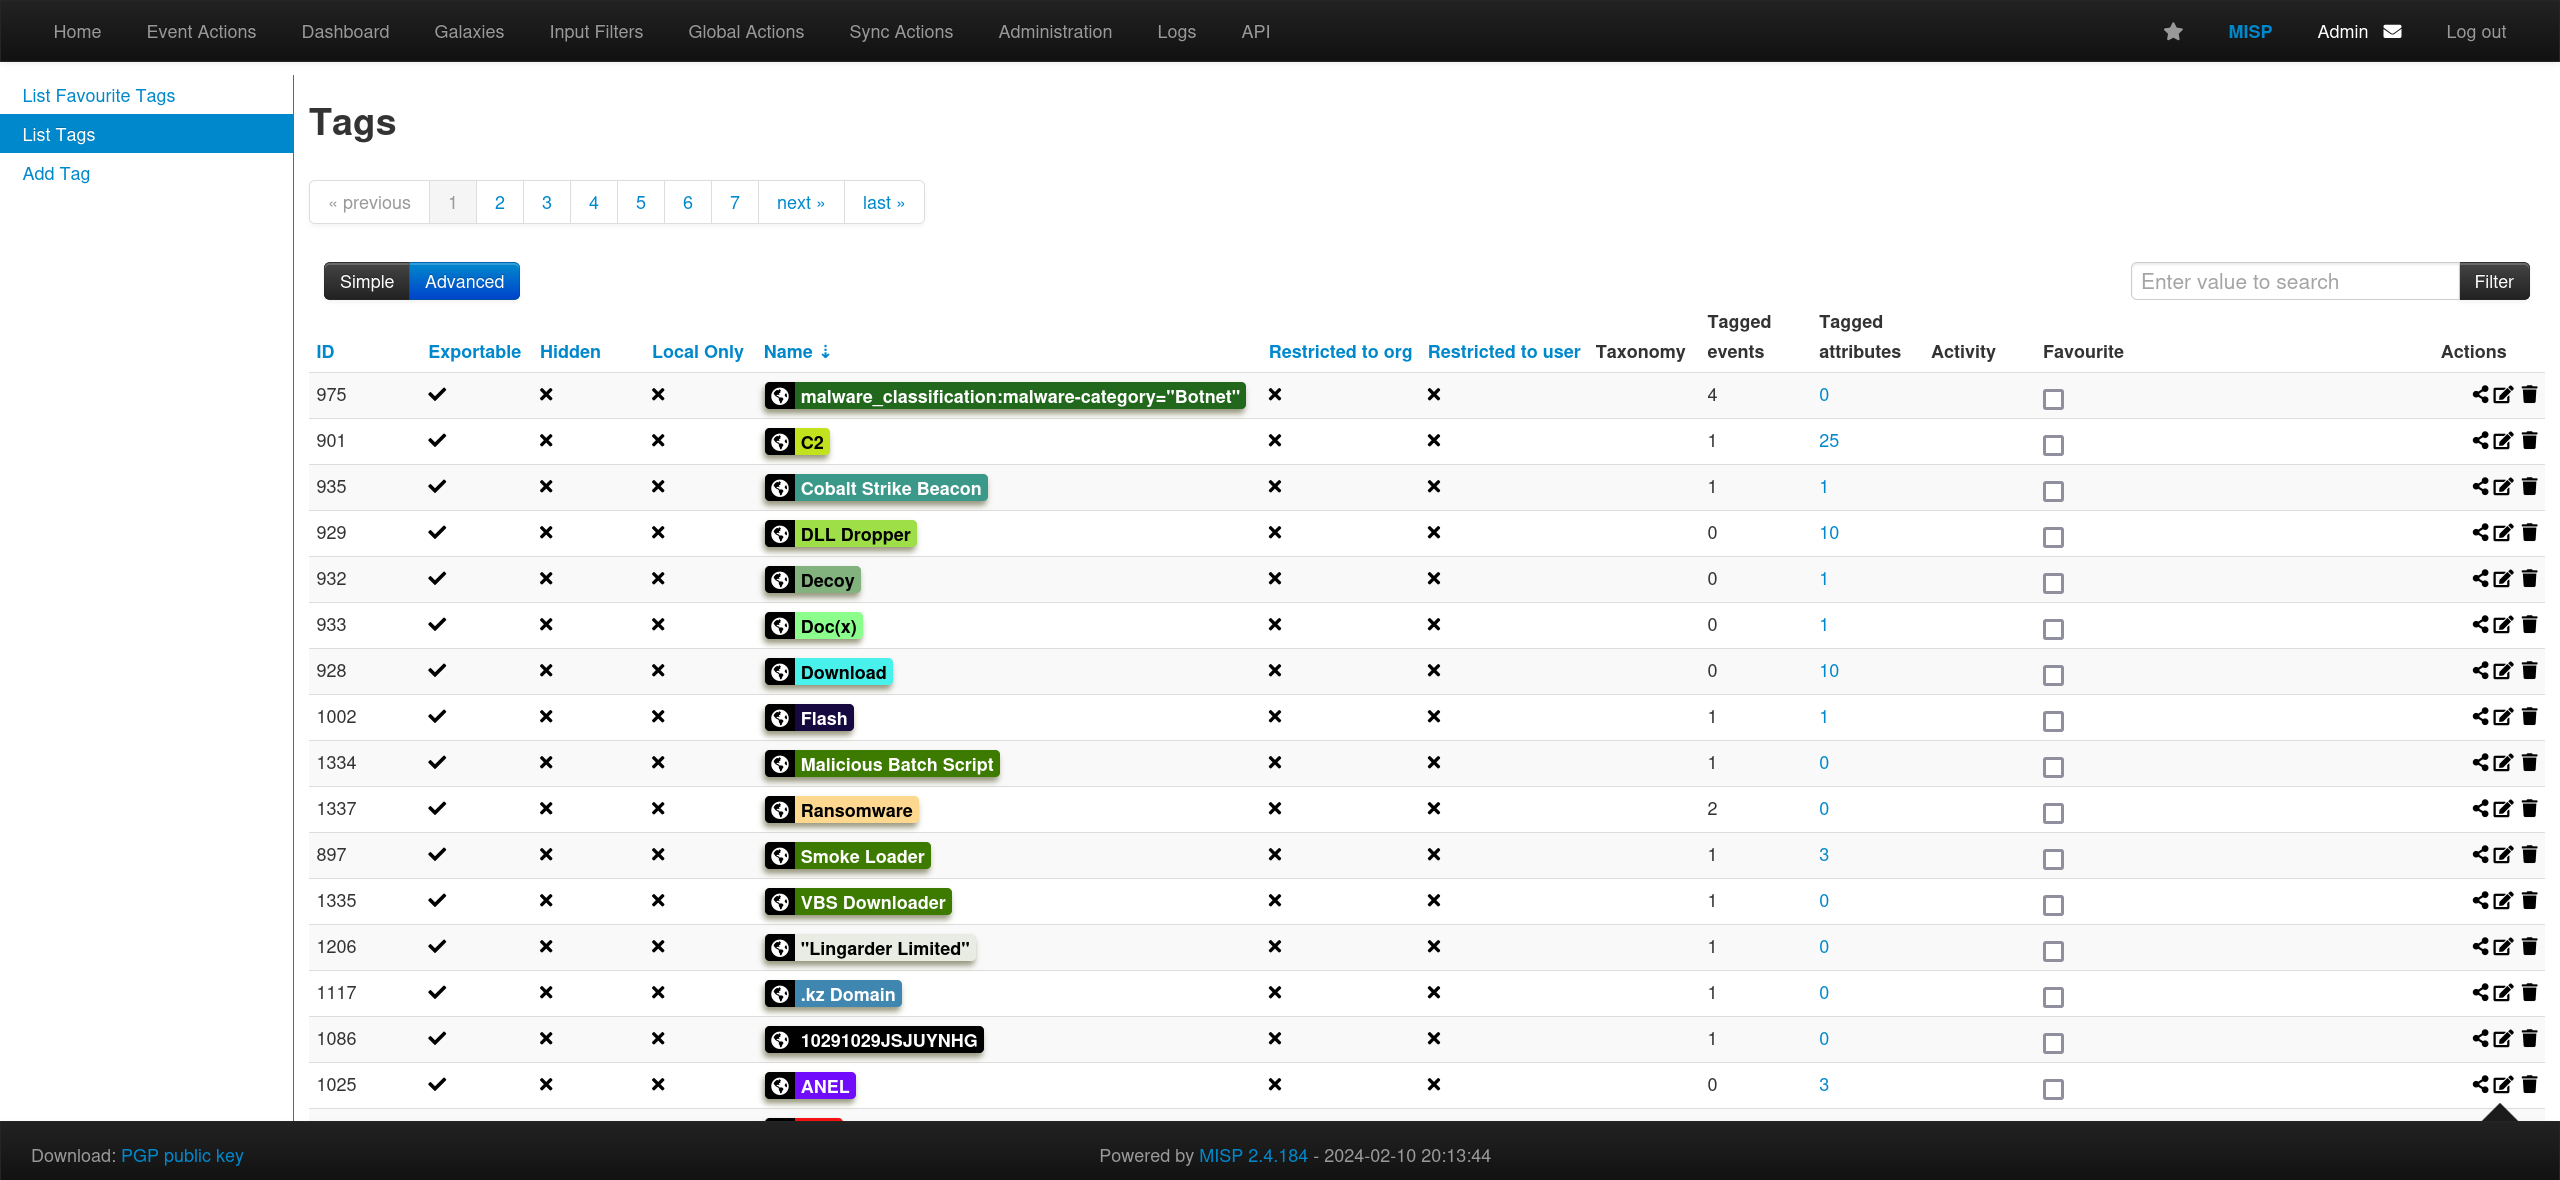Mark Botnet malware-category tag as favourite
This screenshot has height=1180, width=2560.
click(x=2053, y=399)
